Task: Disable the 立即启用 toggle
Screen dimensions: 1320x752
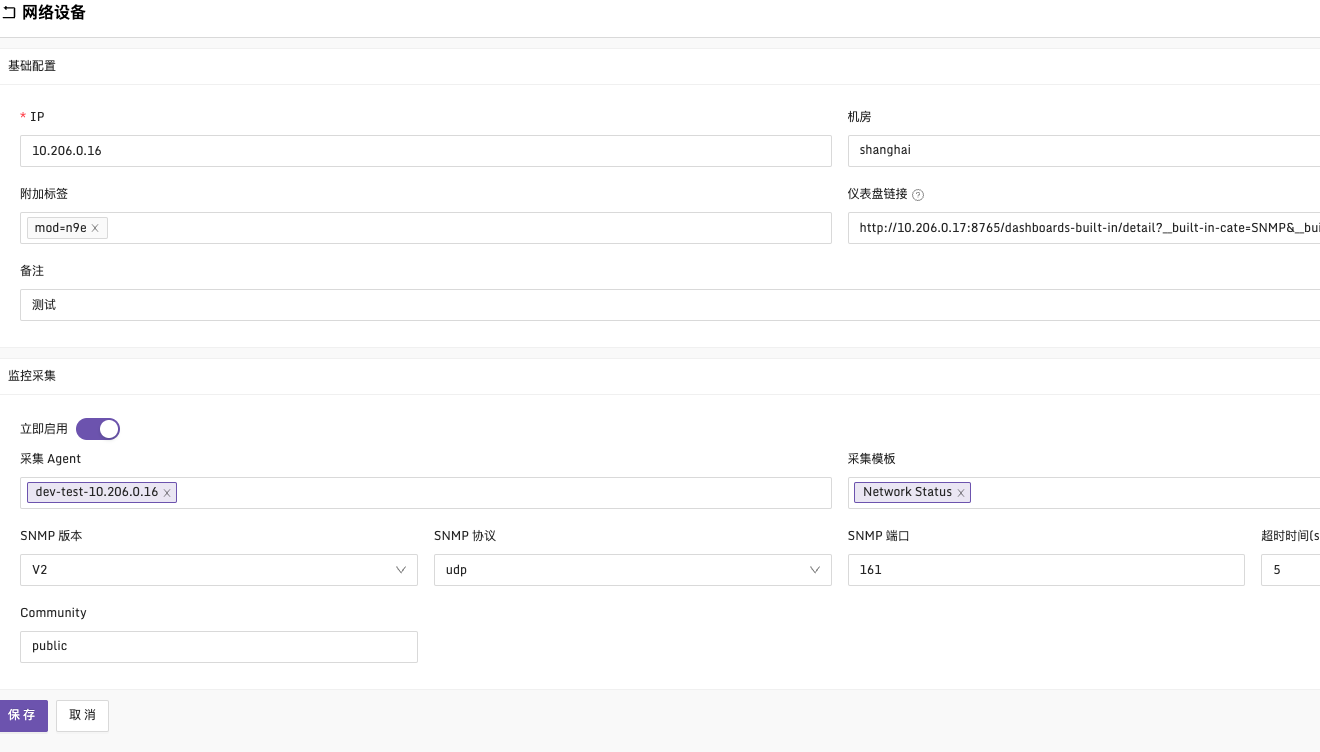Action: tap(98, 428)
